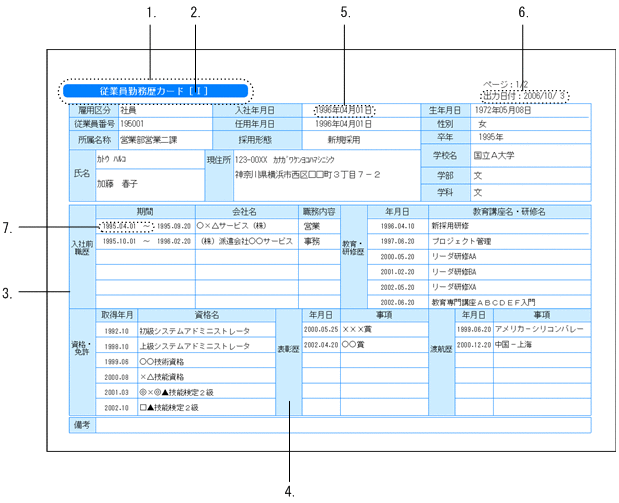Select the 女 gender value

tap(482, 124)
